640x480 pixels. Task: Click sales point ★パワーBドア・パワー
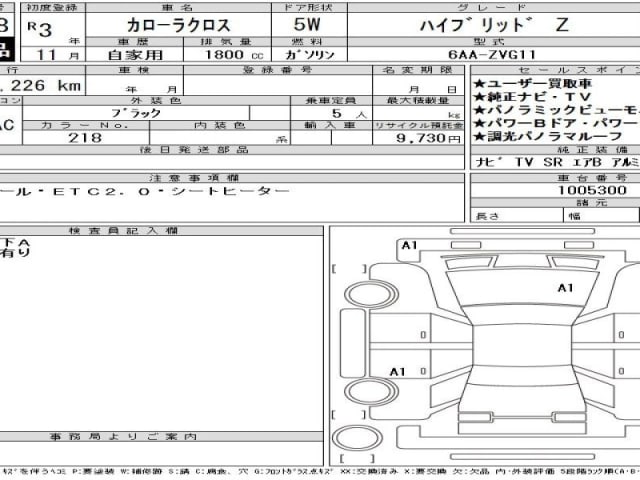[556, 123]
